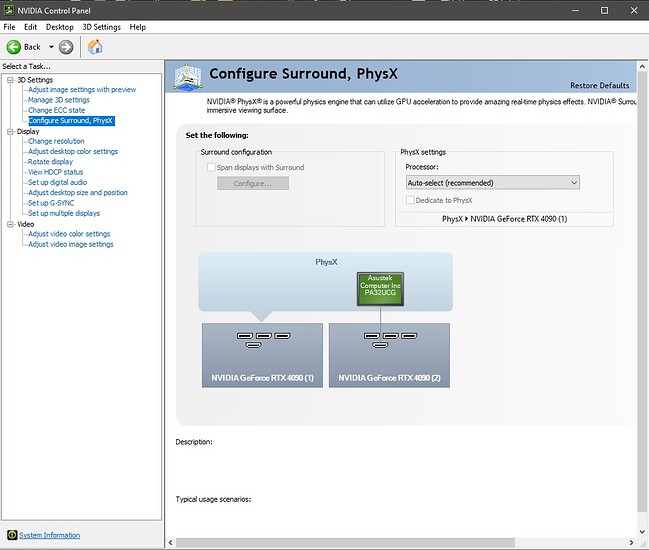The width and height of the screenshot is (649, 550).
Task: Select the GeForce RTX 4090 (1) GPU box
Action: click(262, 355)
